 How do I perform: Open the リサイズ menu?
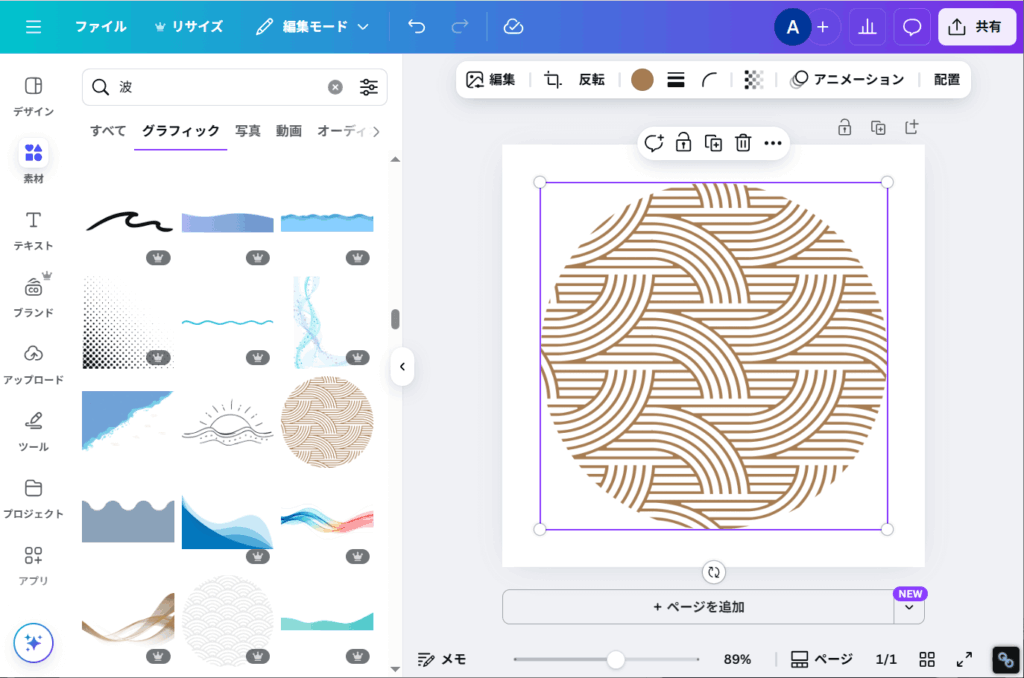(189, 27)
